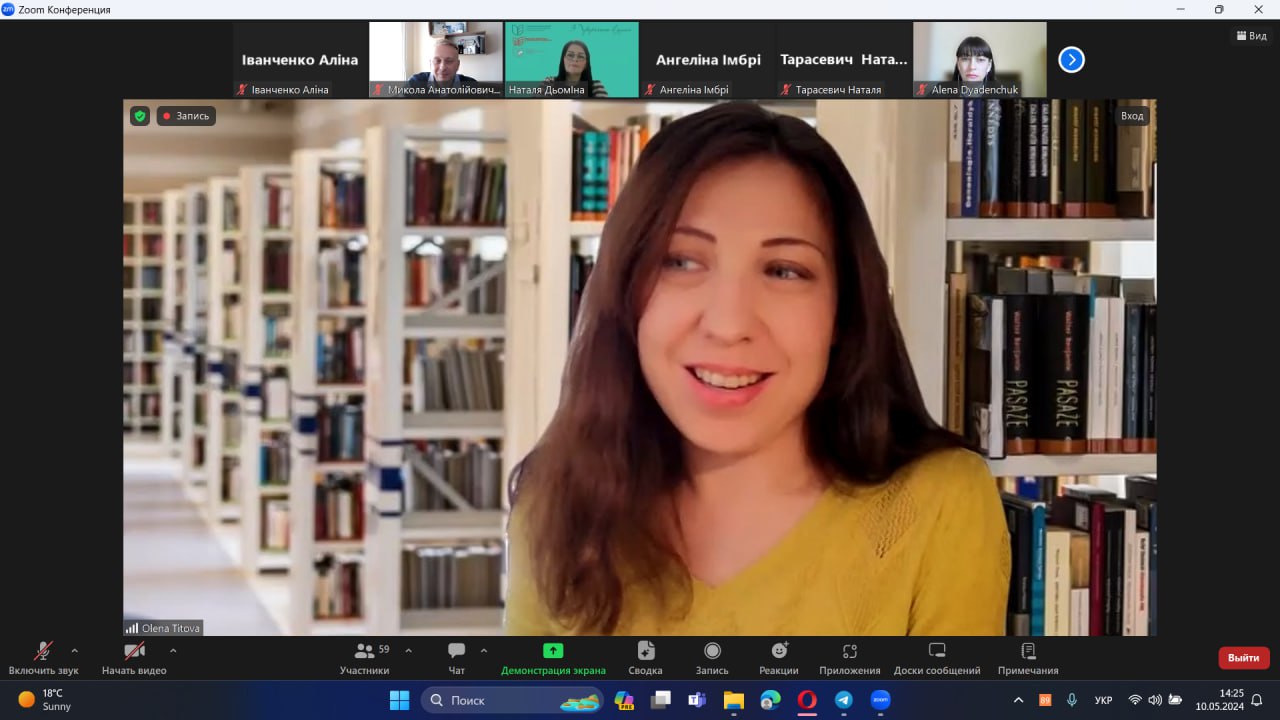Open the Реакции reactions picker
The width and height of the screenshot is (1280, 720).
click(x=779, y=658)
